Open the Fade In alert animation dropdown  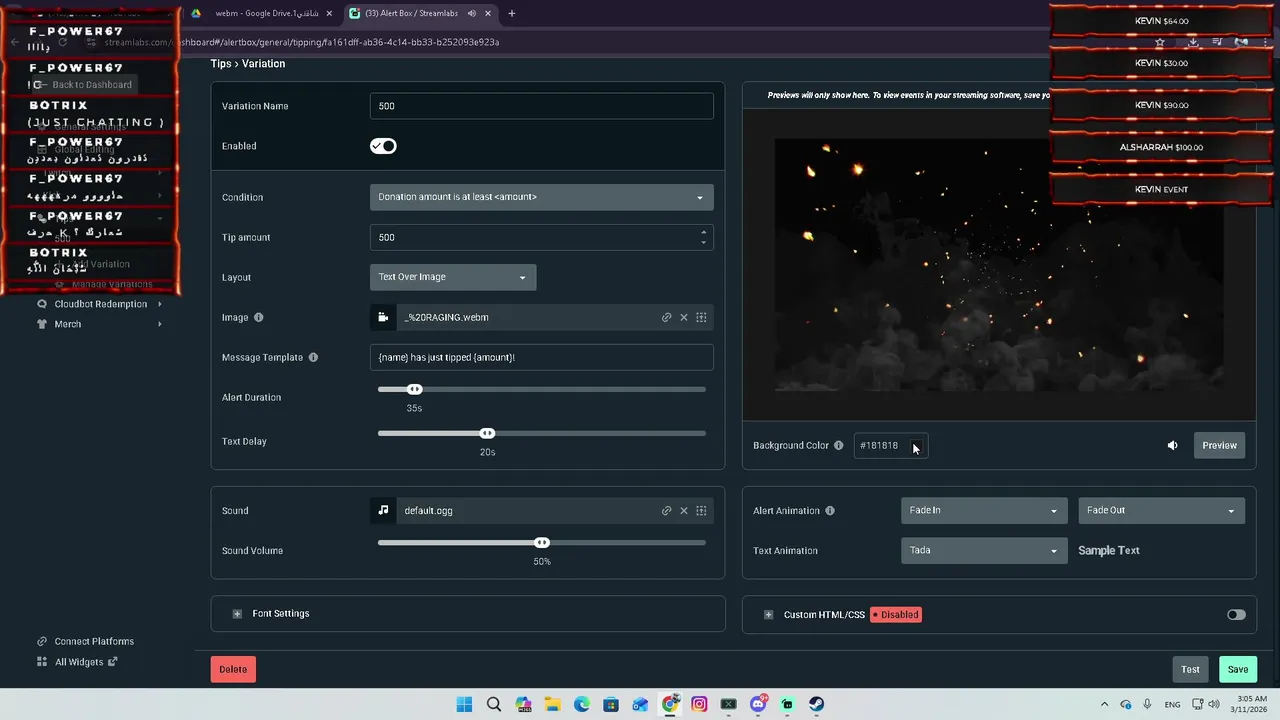pos(984,510)
